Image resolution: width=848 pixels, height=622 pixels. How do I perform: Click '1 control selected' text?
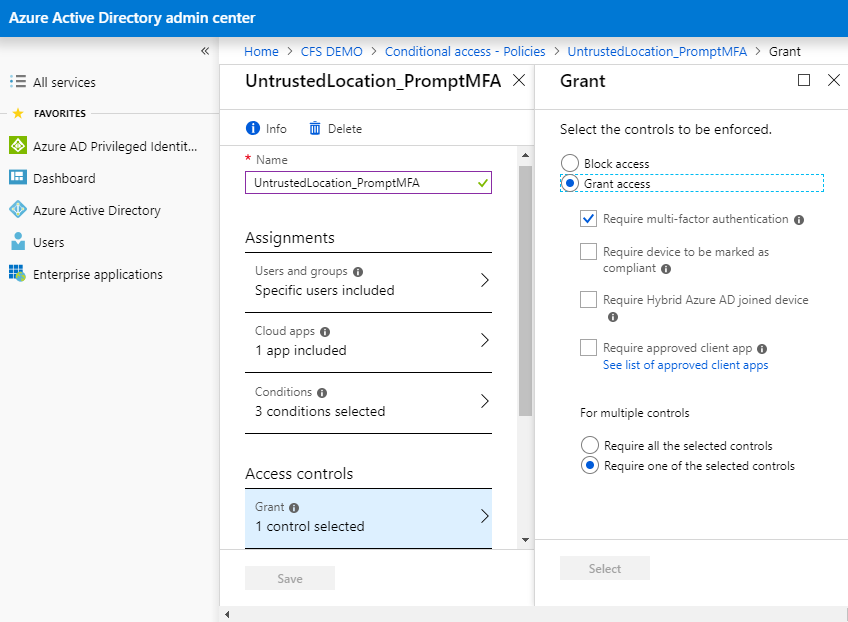click(x=310, y=526)
